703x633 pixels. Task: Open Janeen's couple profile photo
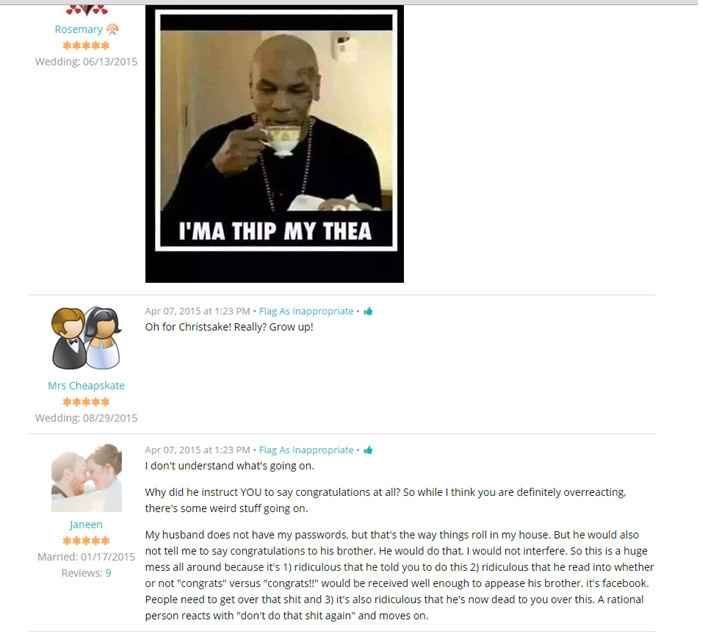pos(86,478)
